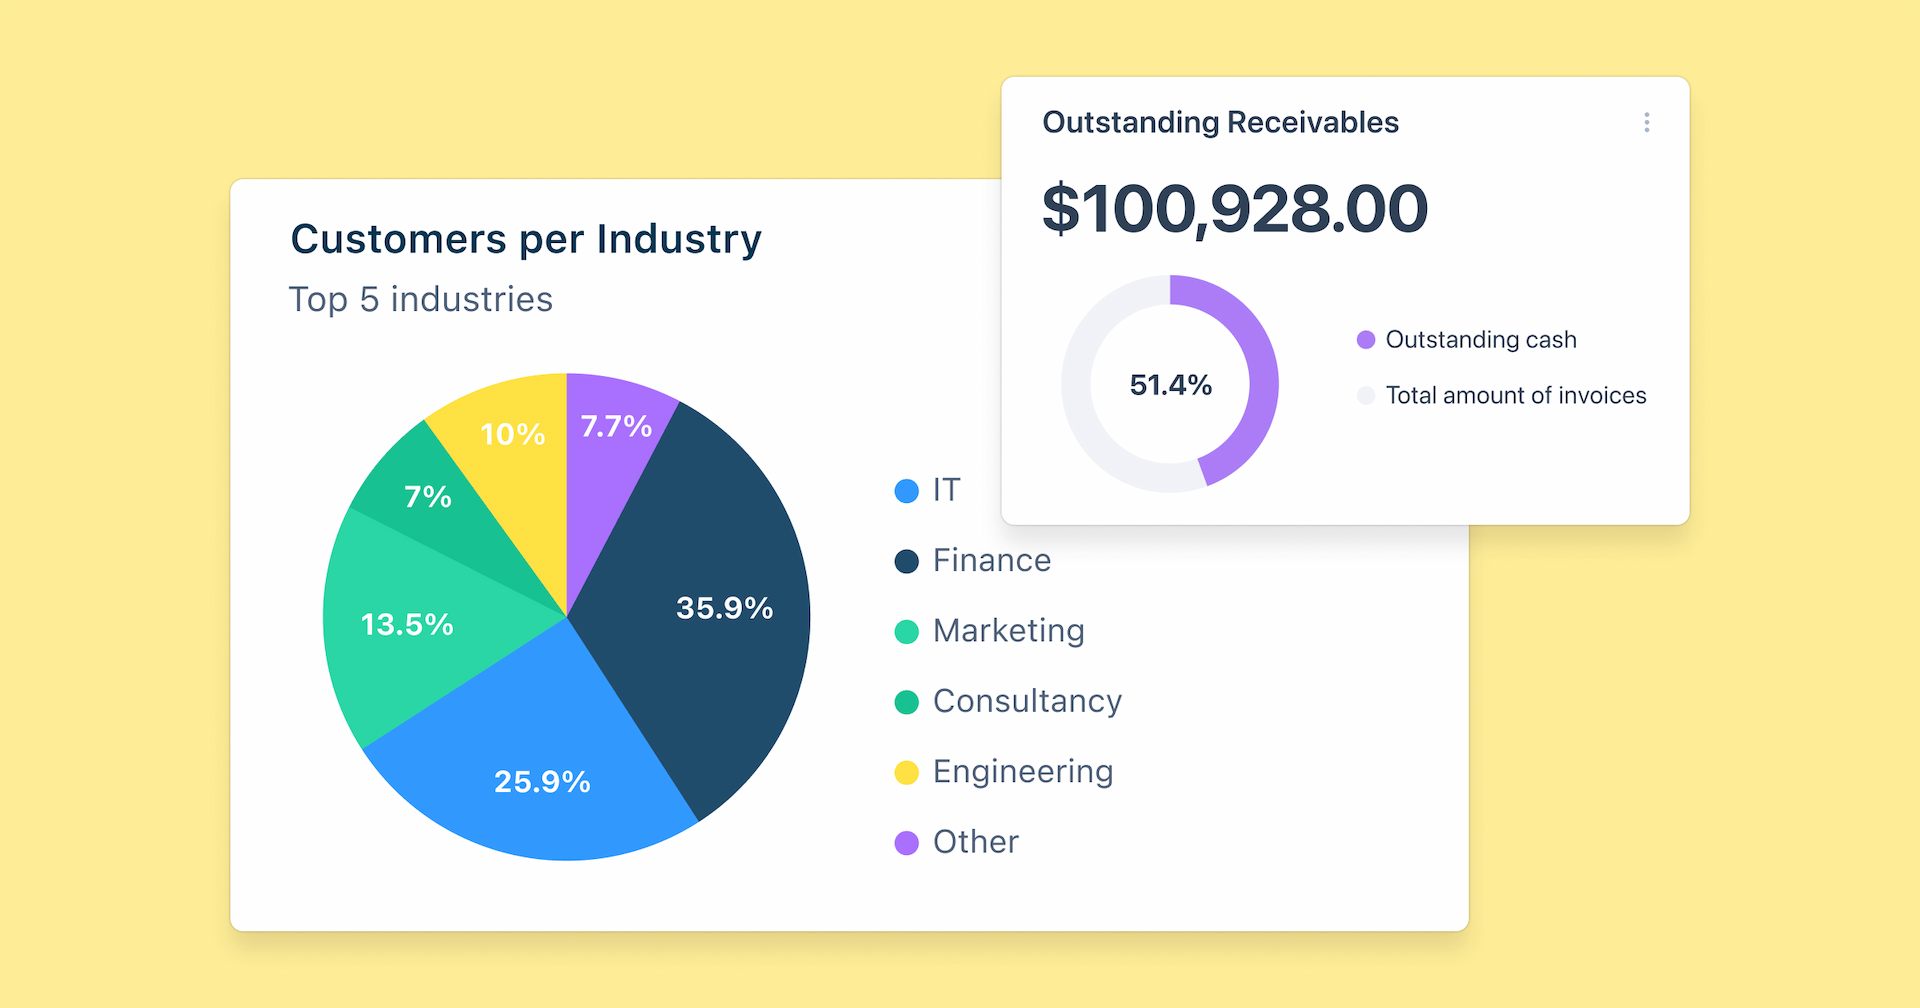
Task: Toggle the IT legend entry
Action: [x=945, y=491]
